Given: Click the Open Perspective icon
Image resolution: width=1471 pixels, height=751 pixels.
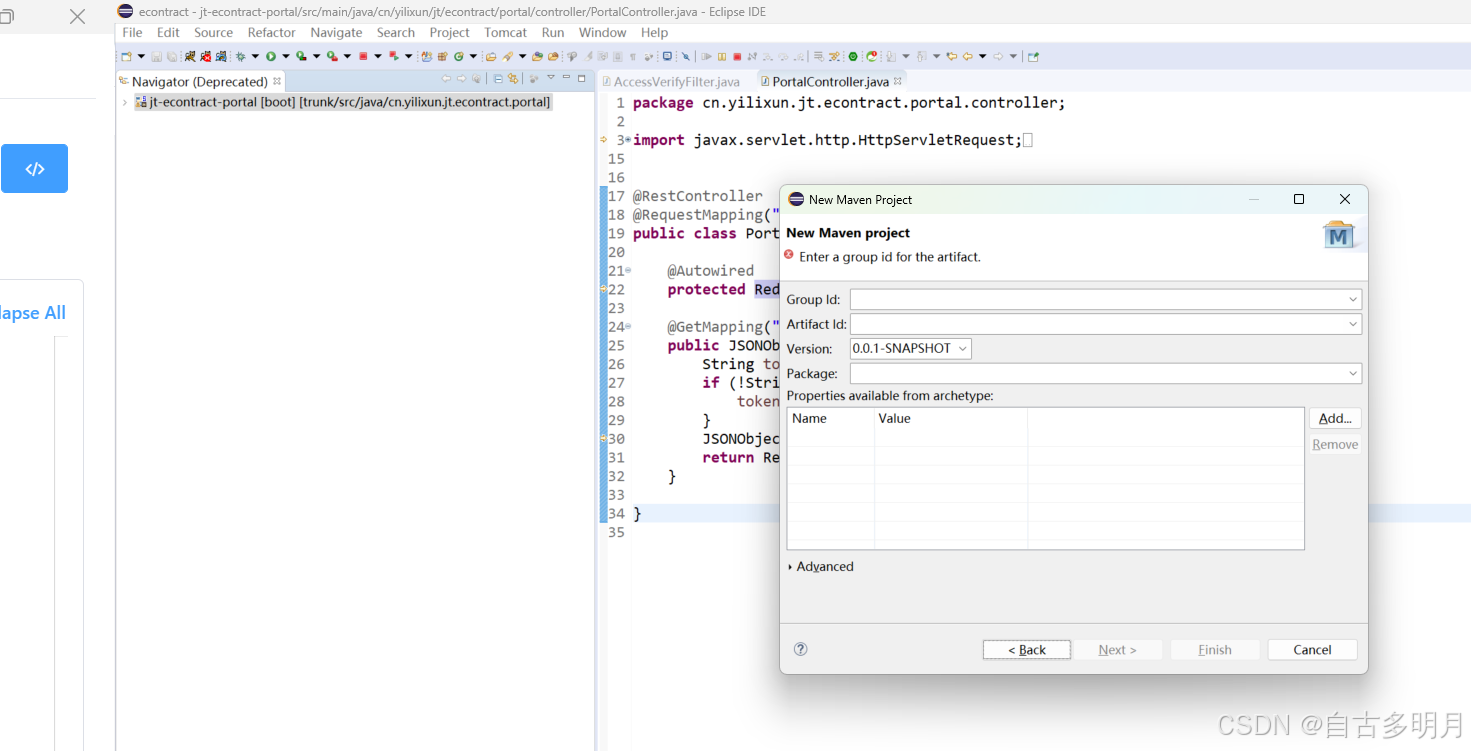Looking at the screenshot, I should 1033,56.
